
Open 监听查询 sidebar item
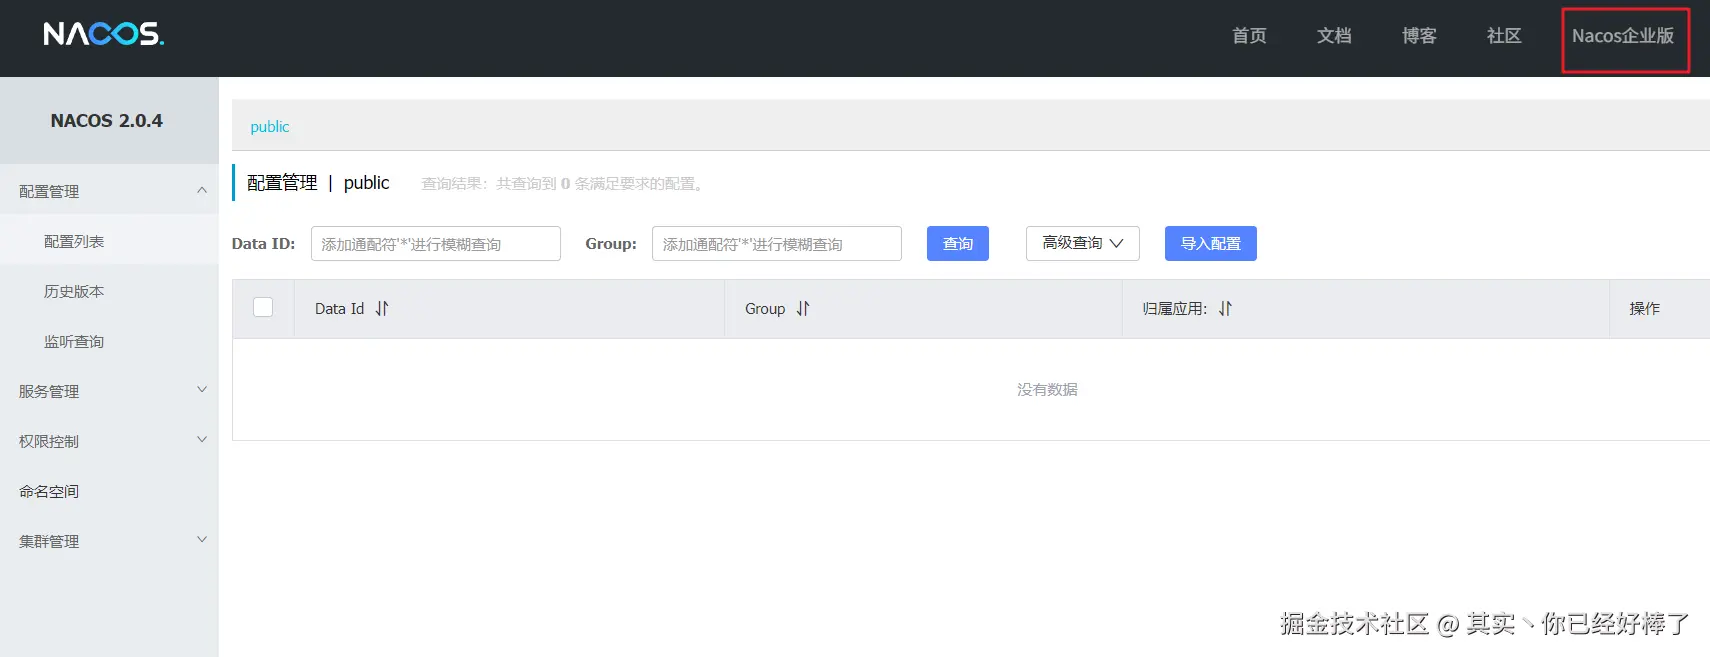point(74,341)
